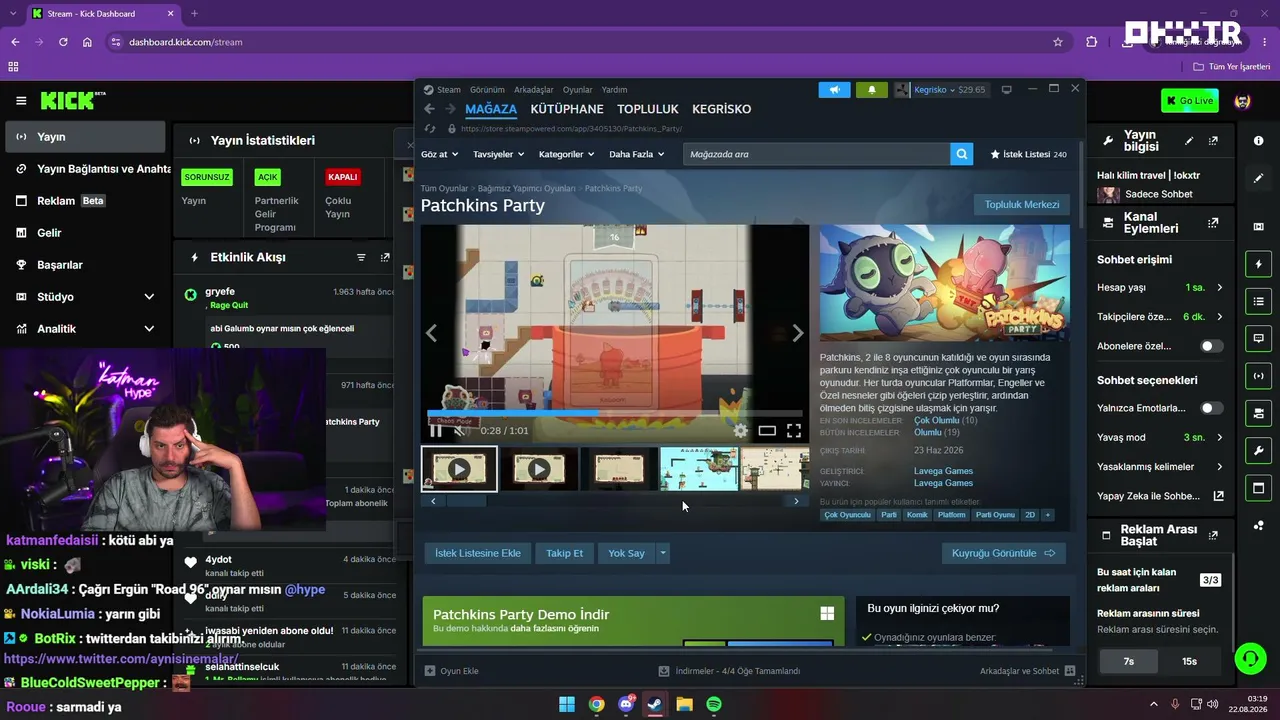Expand Stüdyo in Kick sidebar
The image size is (1280, 720).
[149, 297]
